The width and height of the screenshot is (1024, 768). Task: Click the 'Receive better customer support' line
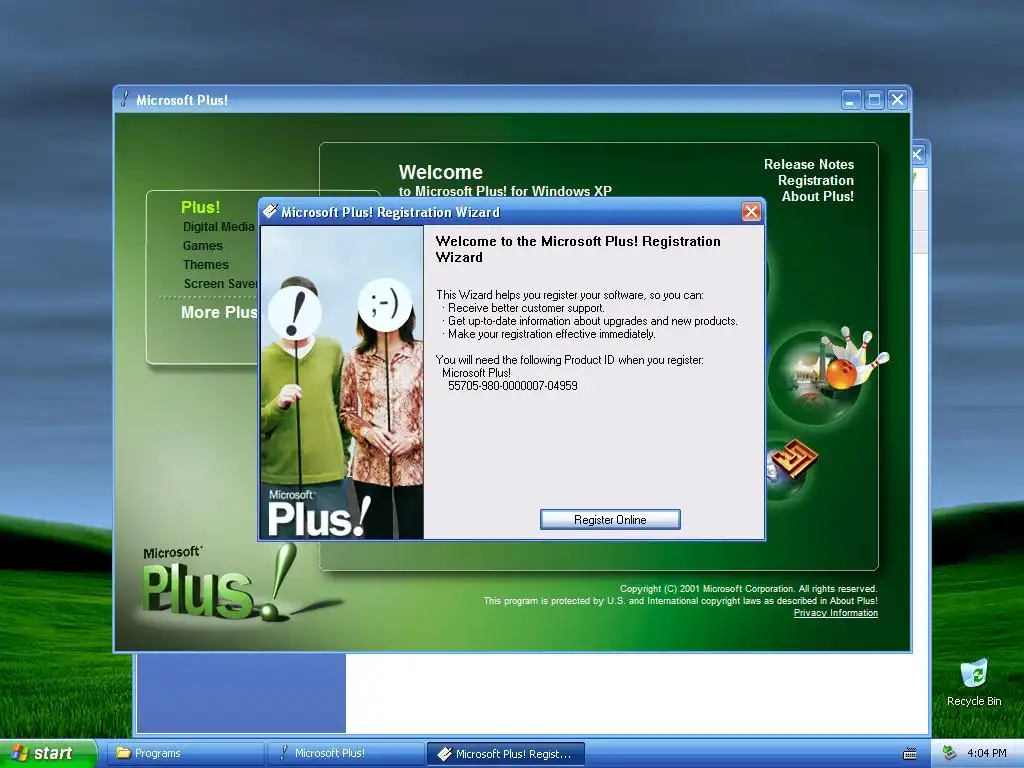click(526, 308)
